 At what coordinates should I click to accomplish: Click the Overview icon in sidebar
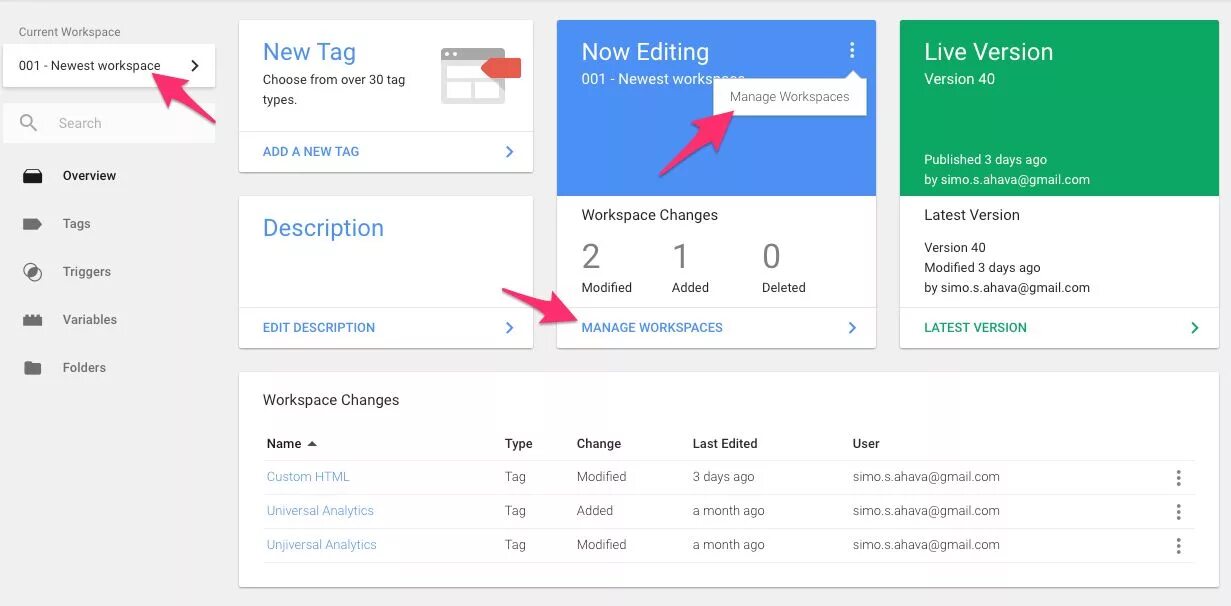pos(32,176)
